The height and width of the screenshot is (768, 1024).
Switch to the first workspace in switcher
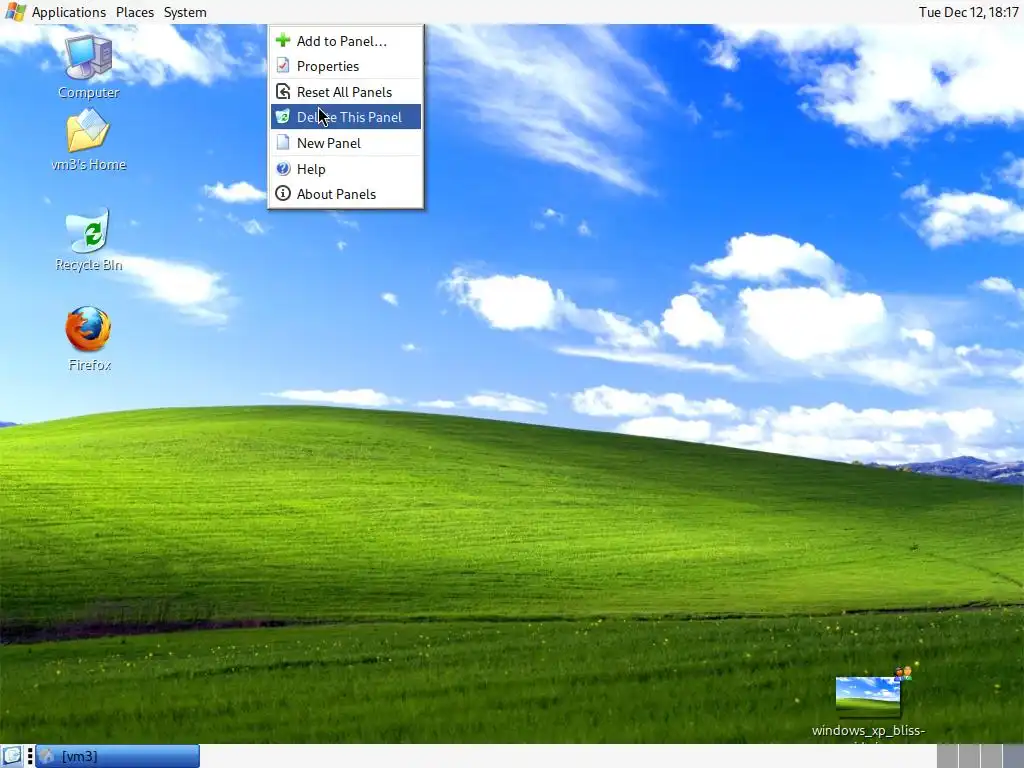tap(947, 756)
